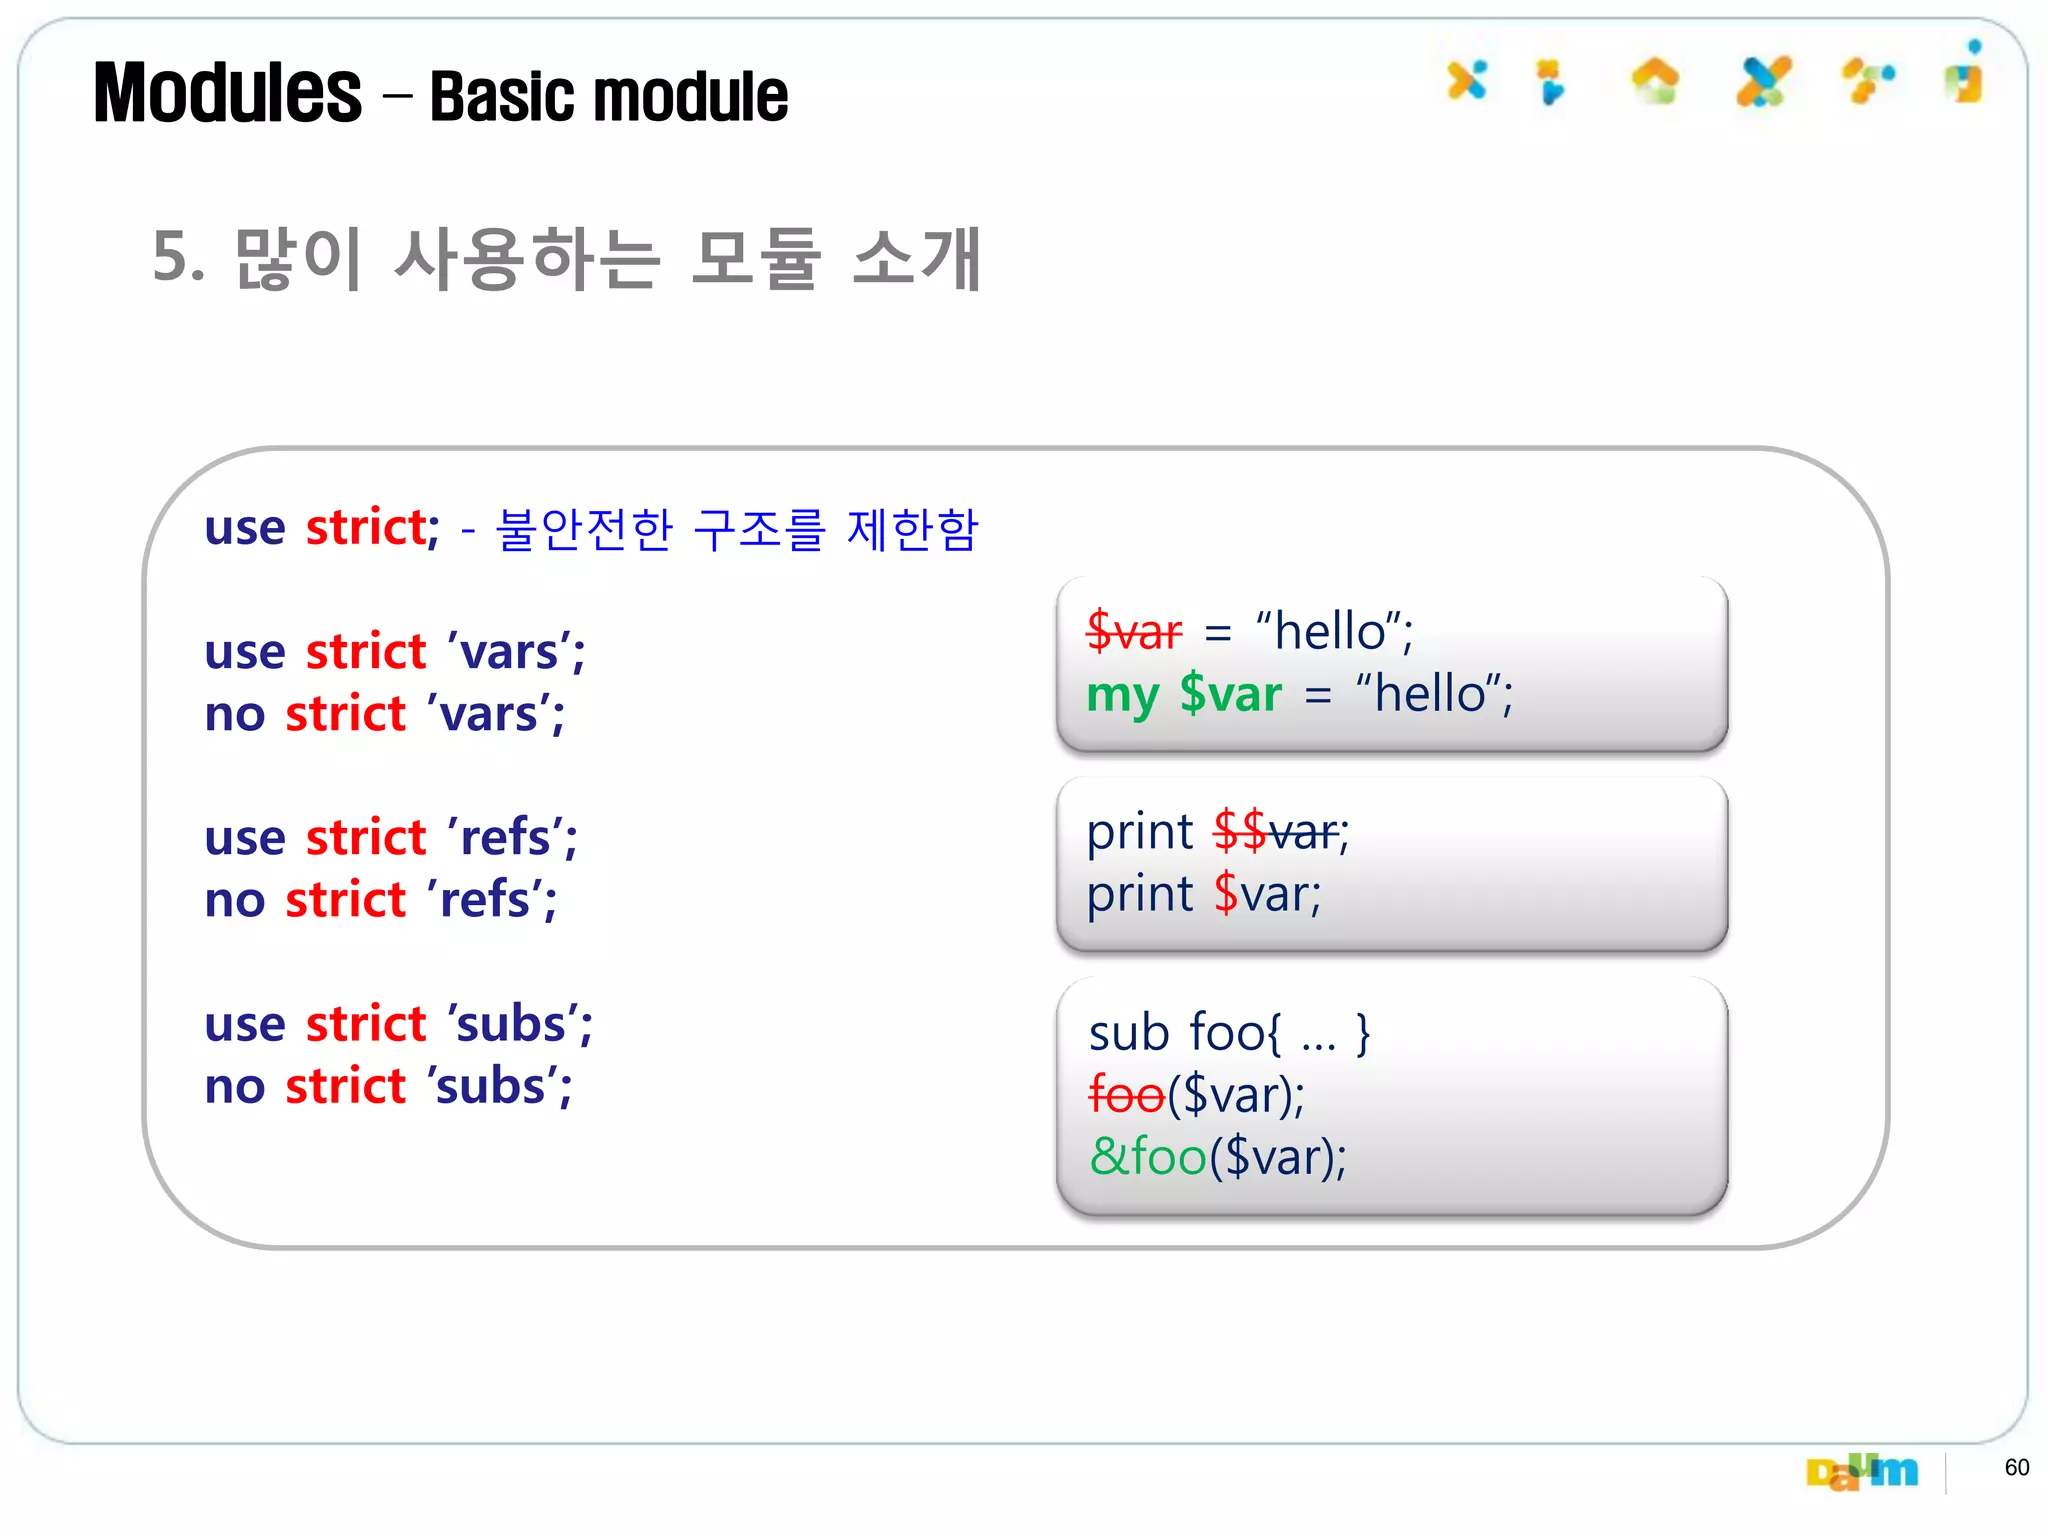2048x1536 pixels.
Task: Click the struck-through 'foo($var);' line
Action: (1197, 1095)
